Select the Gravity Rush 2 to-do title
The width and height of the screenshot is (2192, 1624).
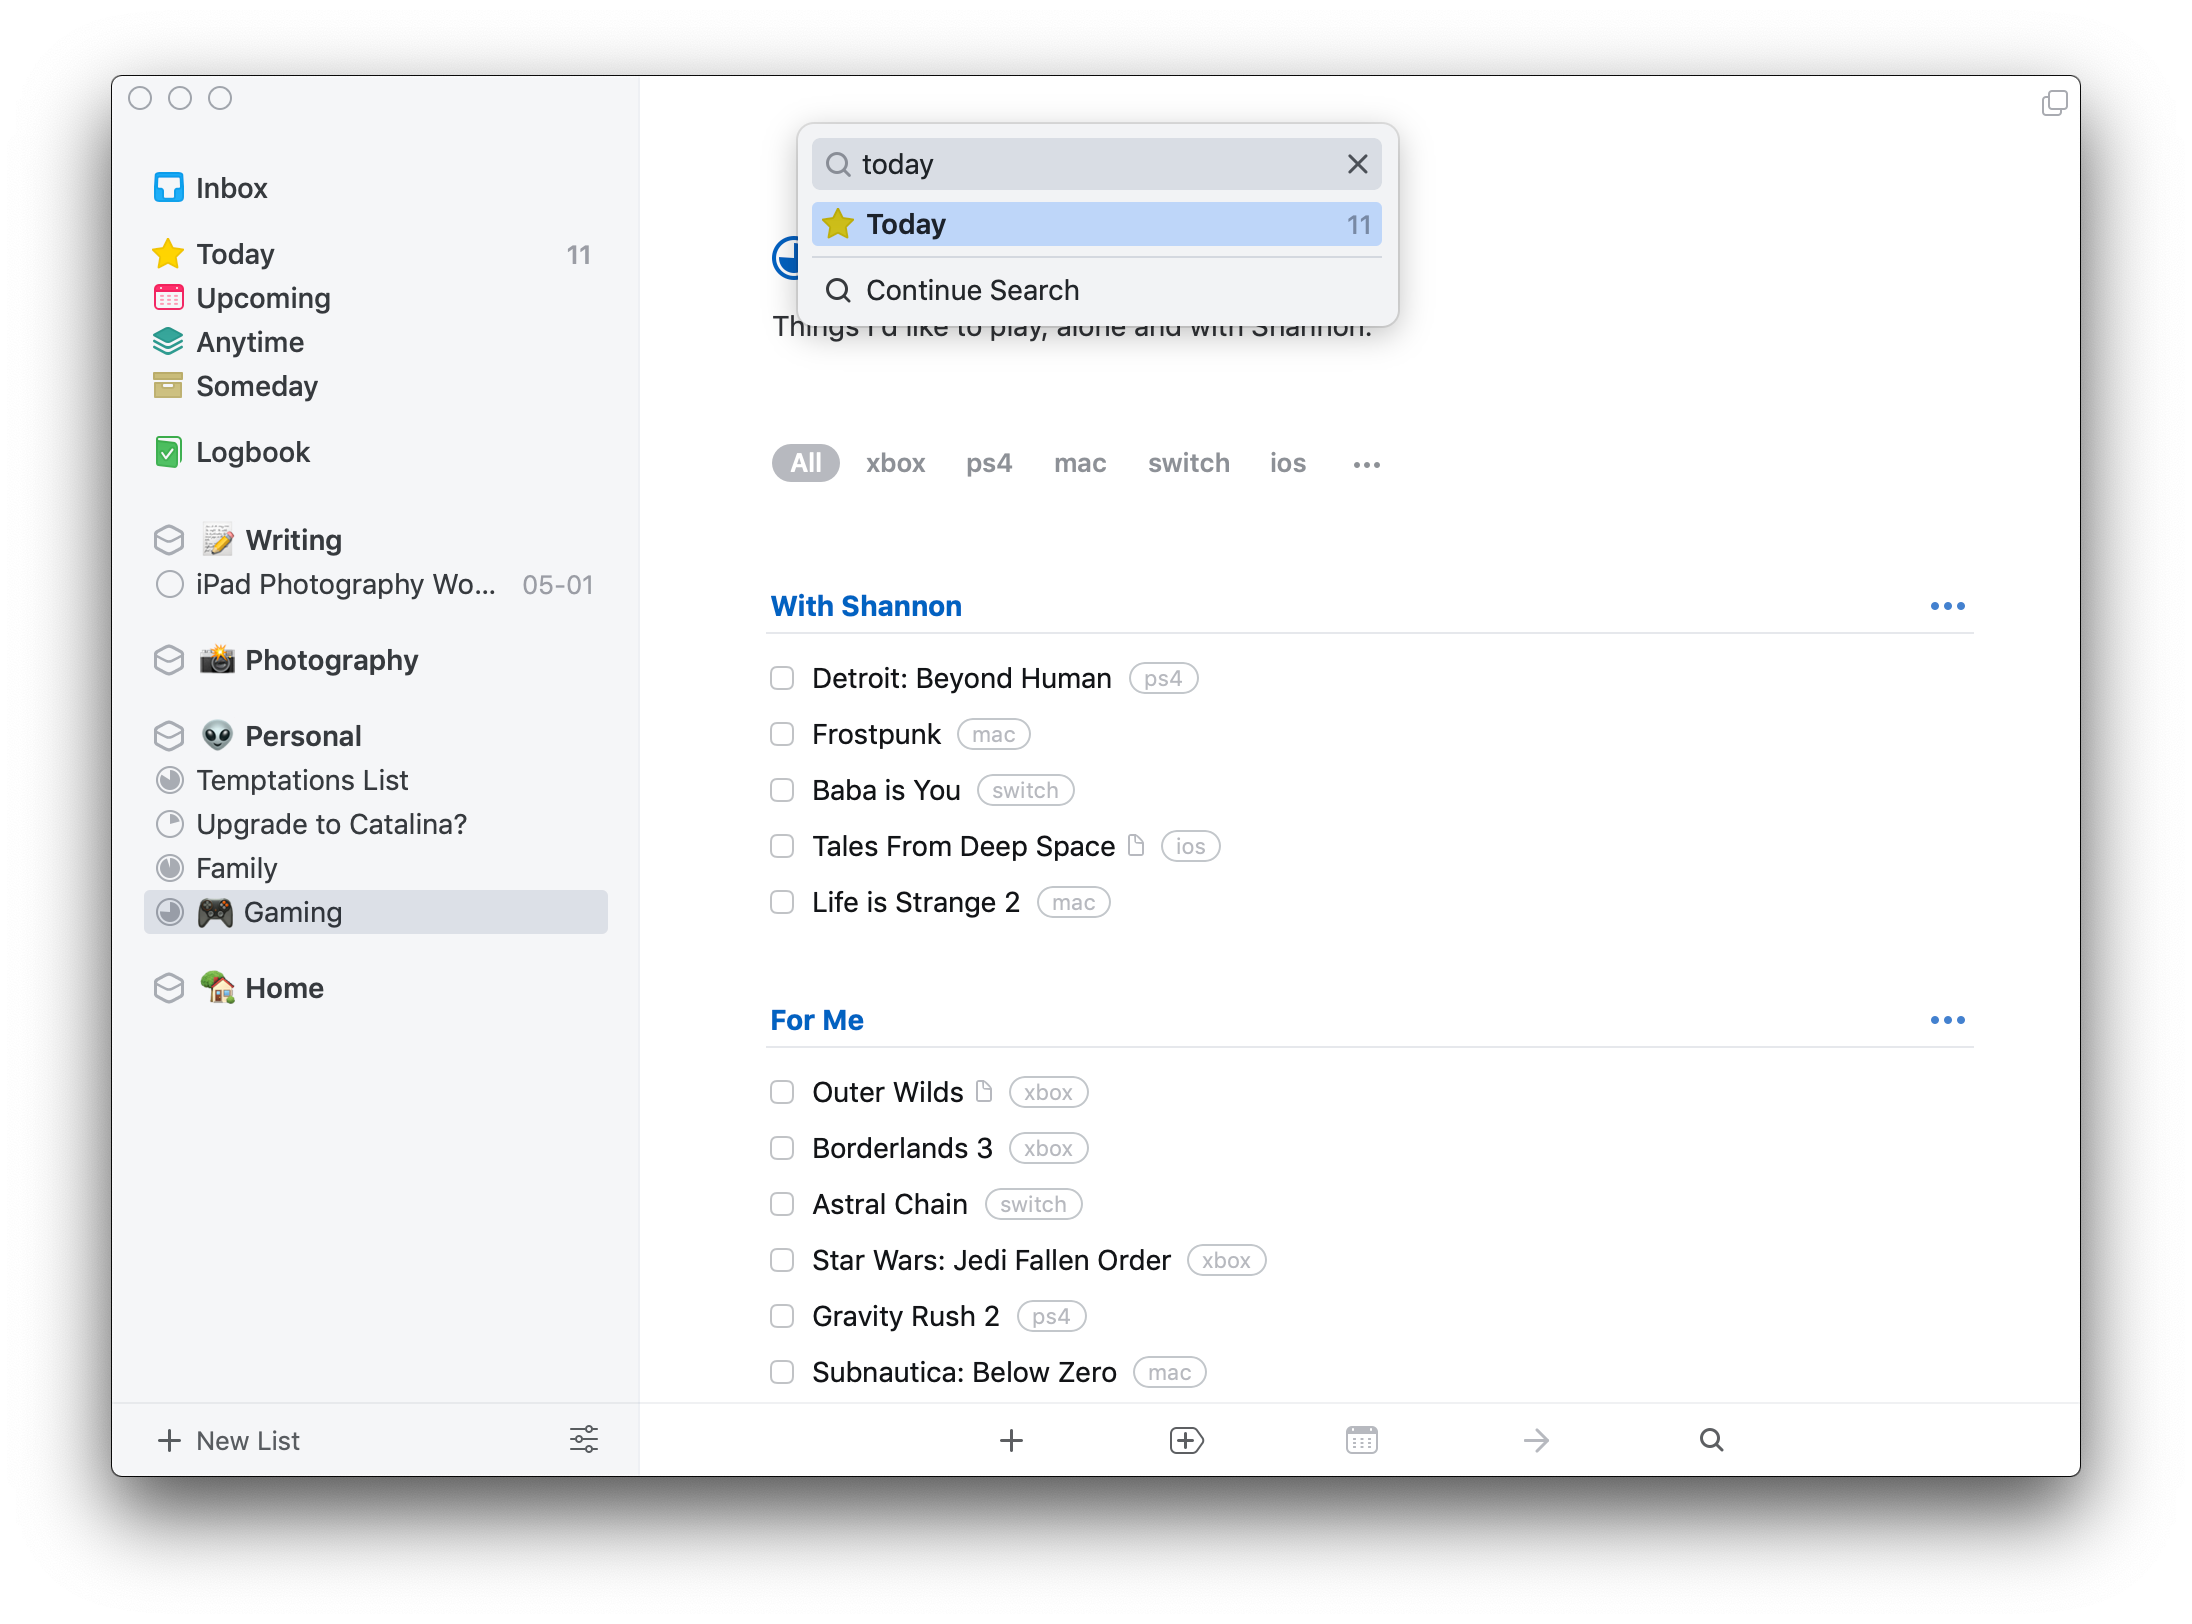click(x=905, y=1316)
